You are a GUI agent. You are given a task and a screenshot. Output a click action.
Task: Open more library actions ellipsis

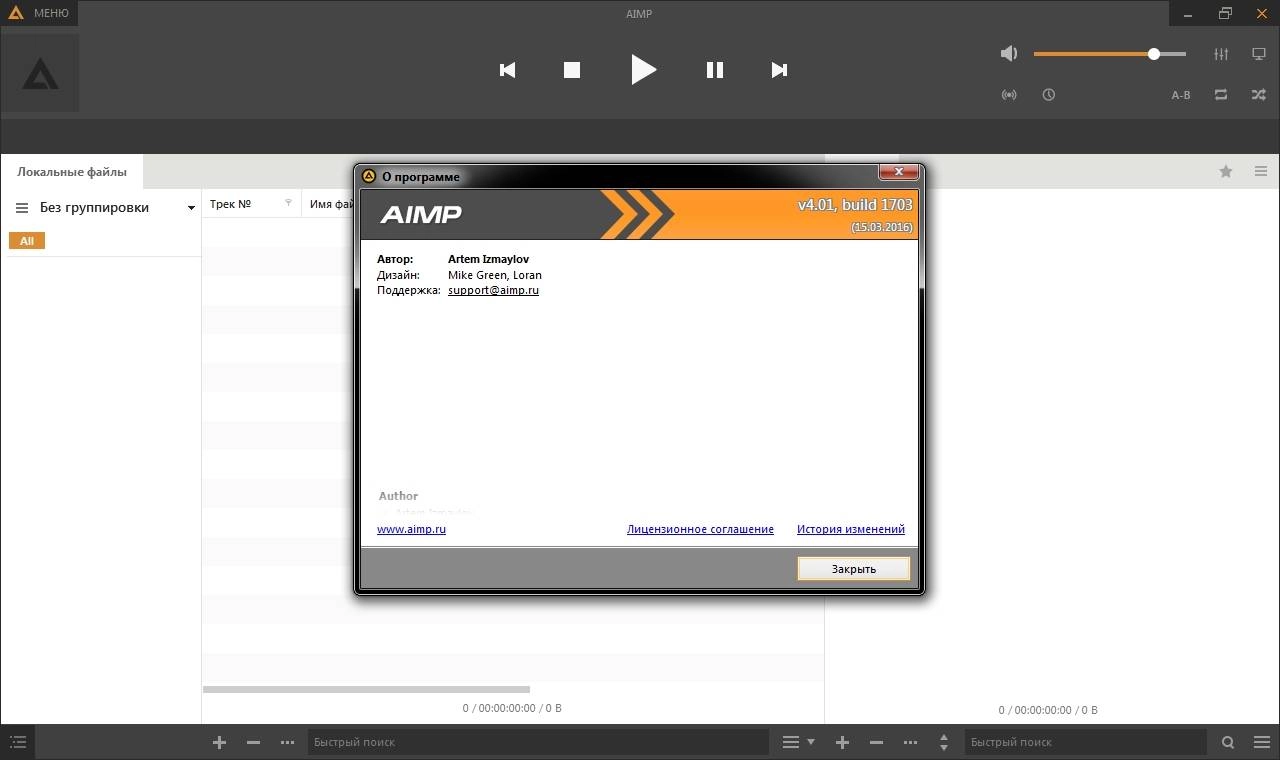coord(288,742)
